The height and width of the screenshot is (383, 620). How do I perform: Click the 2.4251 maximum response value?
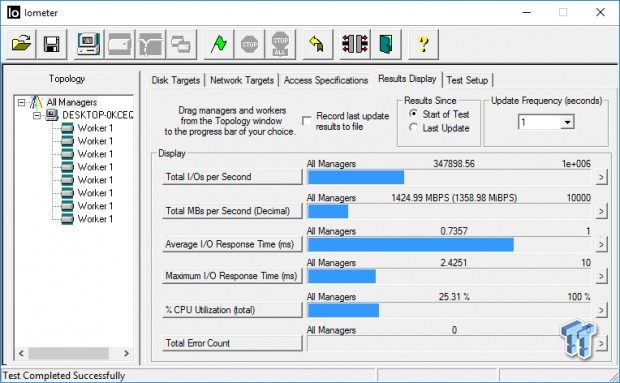tap(454, 263)
